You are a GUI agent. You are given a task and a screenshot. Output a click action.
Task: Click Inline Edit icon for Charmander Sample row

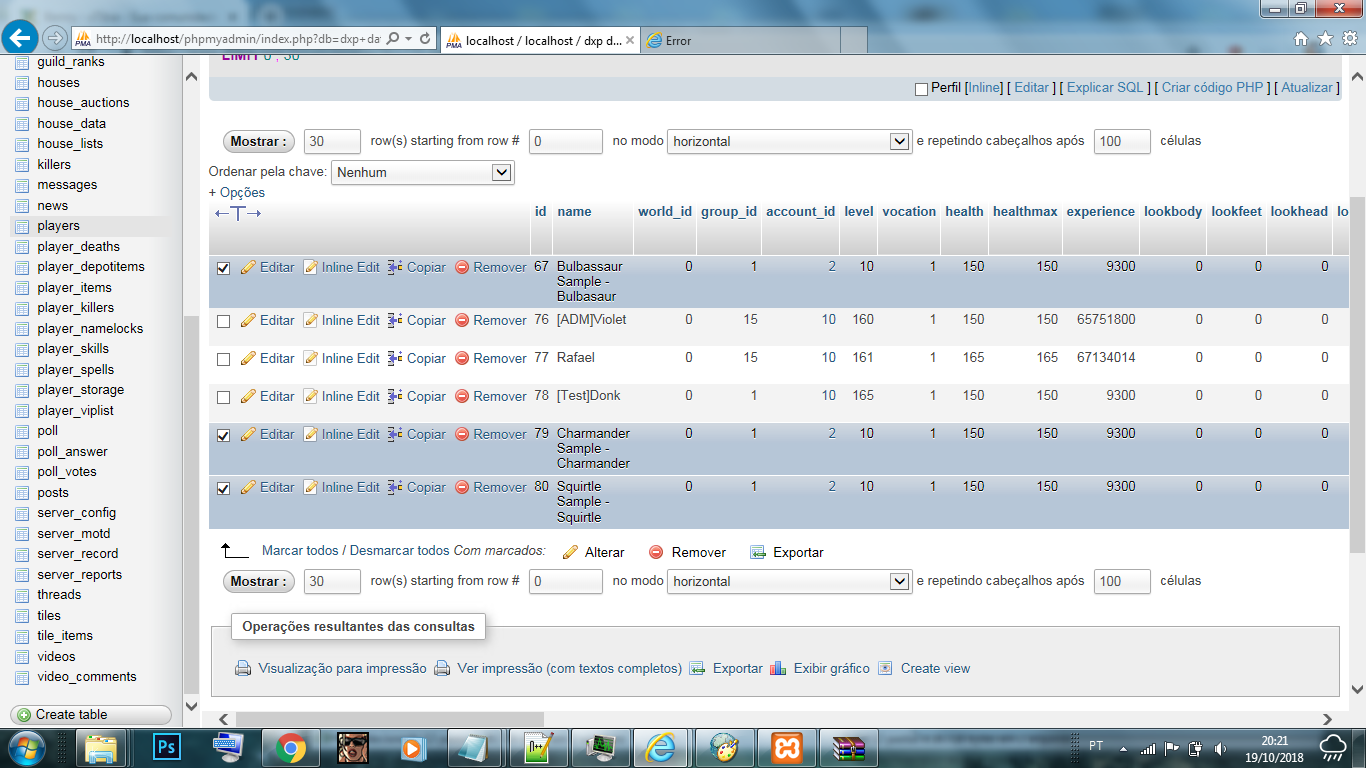tap(310, 434)
